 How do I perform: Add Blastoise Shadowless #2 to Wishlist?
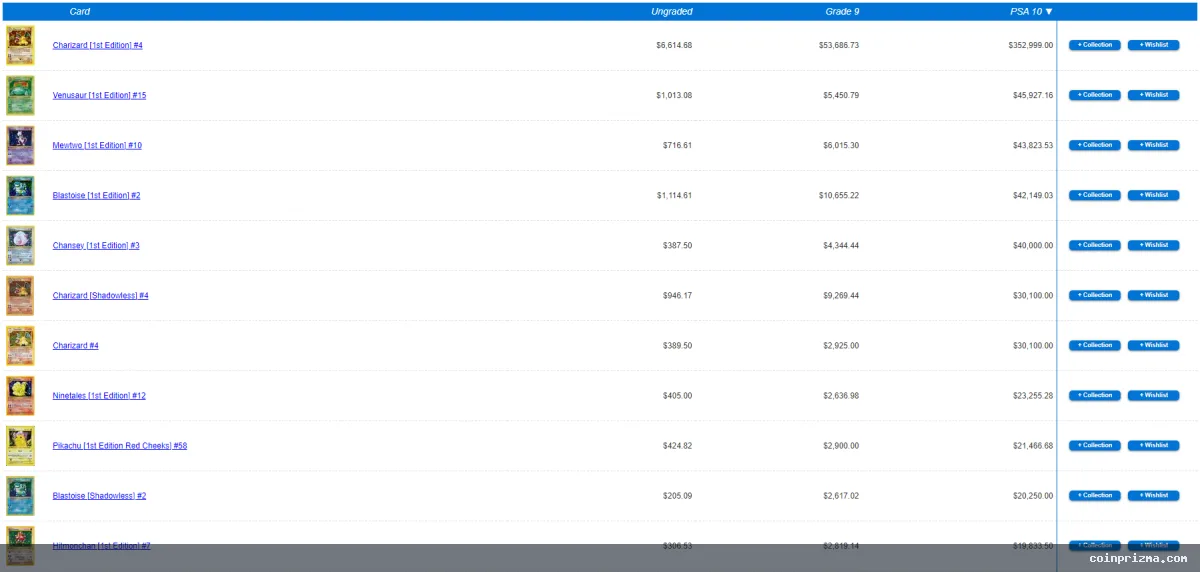coord(1154,495)
